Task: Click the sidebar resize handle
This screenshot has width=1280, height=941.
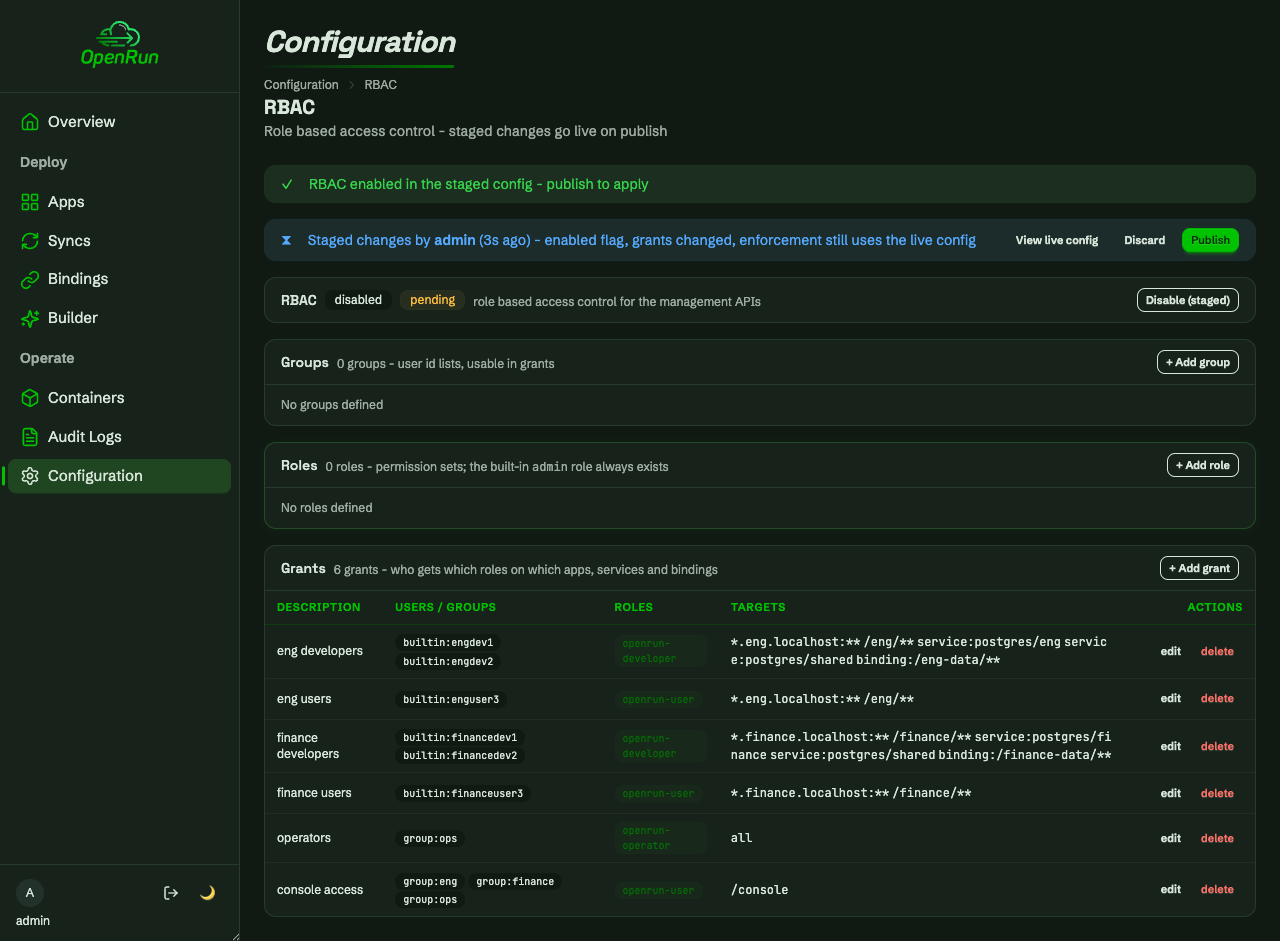Action: point(235,936)
